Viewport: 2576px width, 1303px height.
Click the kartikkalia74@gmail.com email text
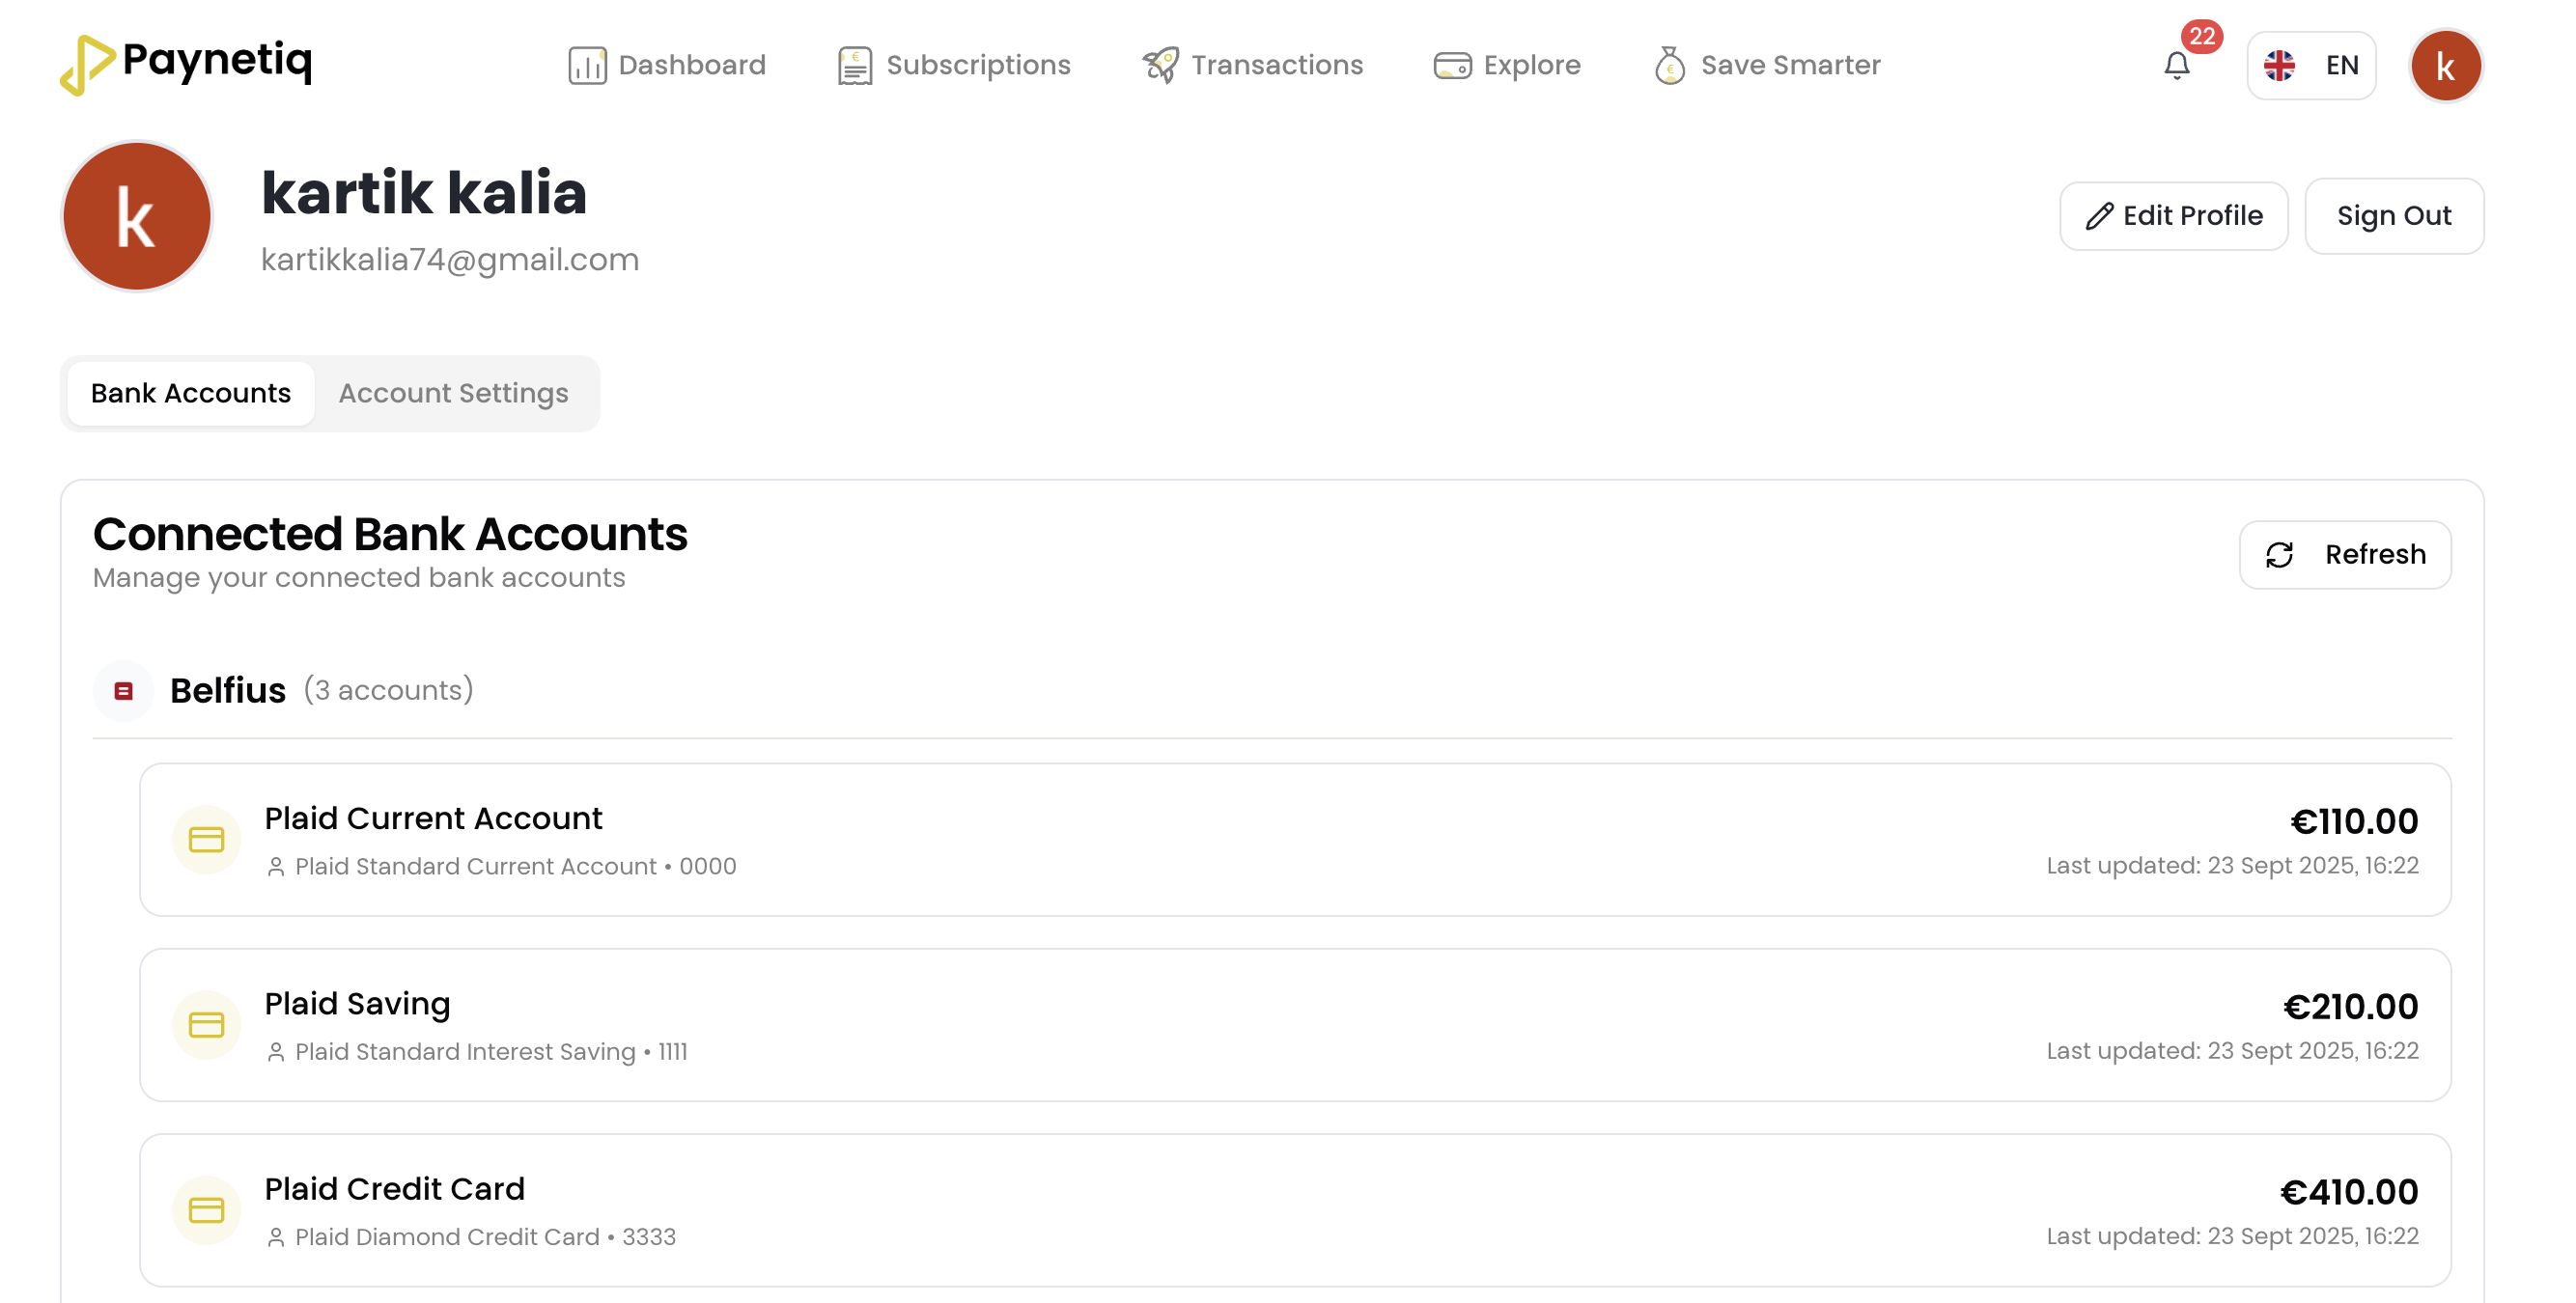[x=450, y=259]
